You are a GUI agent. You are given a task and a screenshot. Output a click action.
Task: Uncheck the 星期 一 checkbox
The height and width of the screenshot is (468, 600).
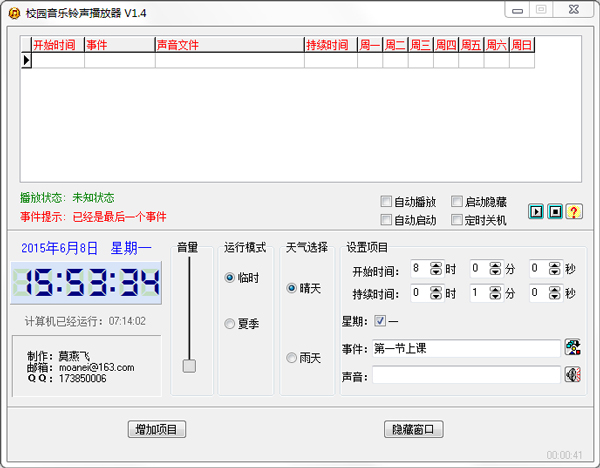coord(380,321)
